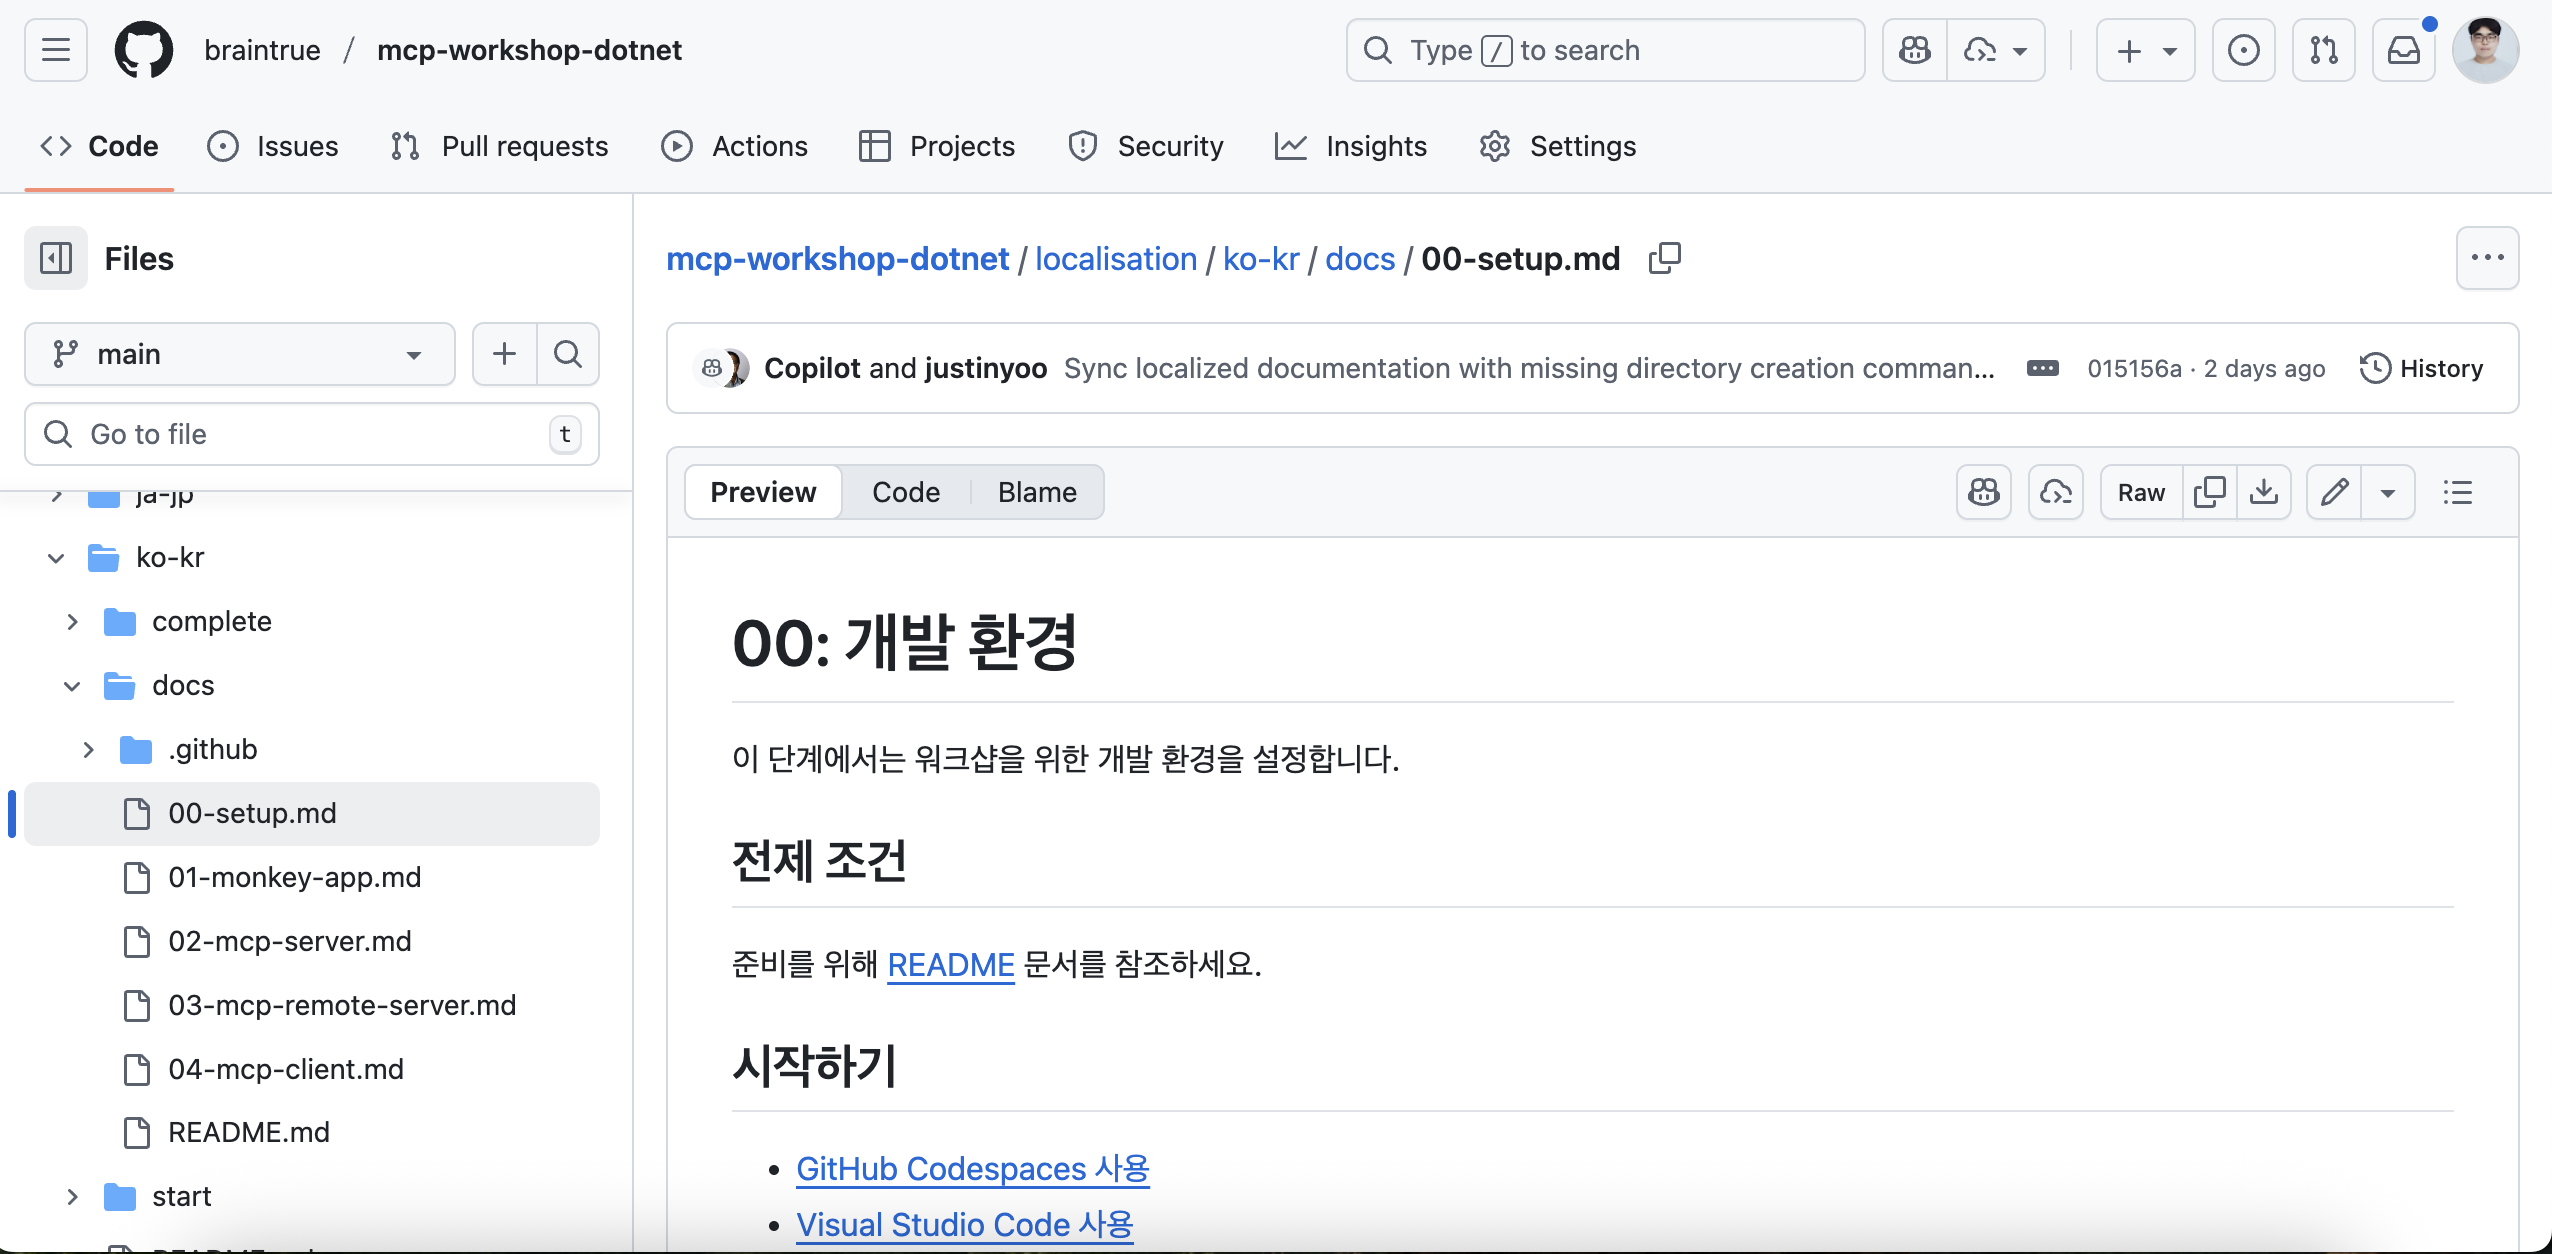Open the README link in the document
2552x1254 pixels.
[951, 964]
